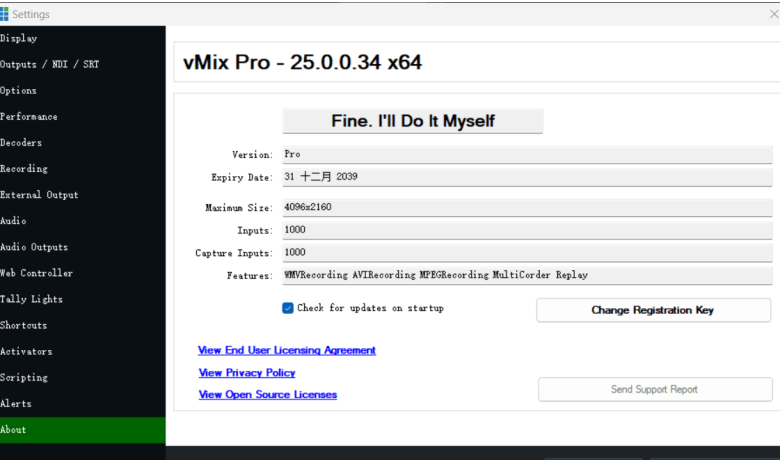780x460 pixels.
Task: Click the Send Support Report button
Action: (655, 389)
